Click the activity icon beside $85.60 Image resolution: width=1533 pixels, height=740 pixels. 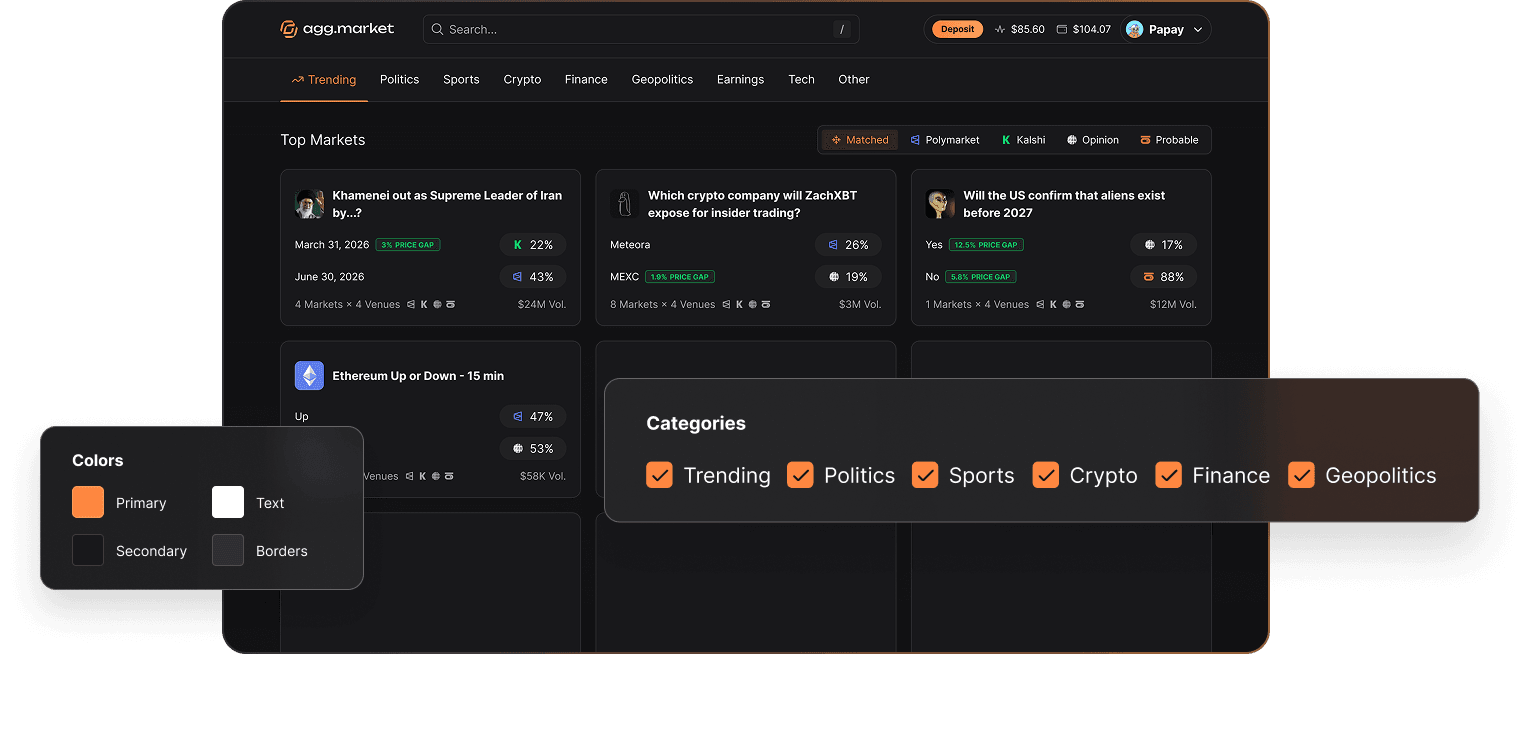pyautogui.click(x=1000, y=29)
